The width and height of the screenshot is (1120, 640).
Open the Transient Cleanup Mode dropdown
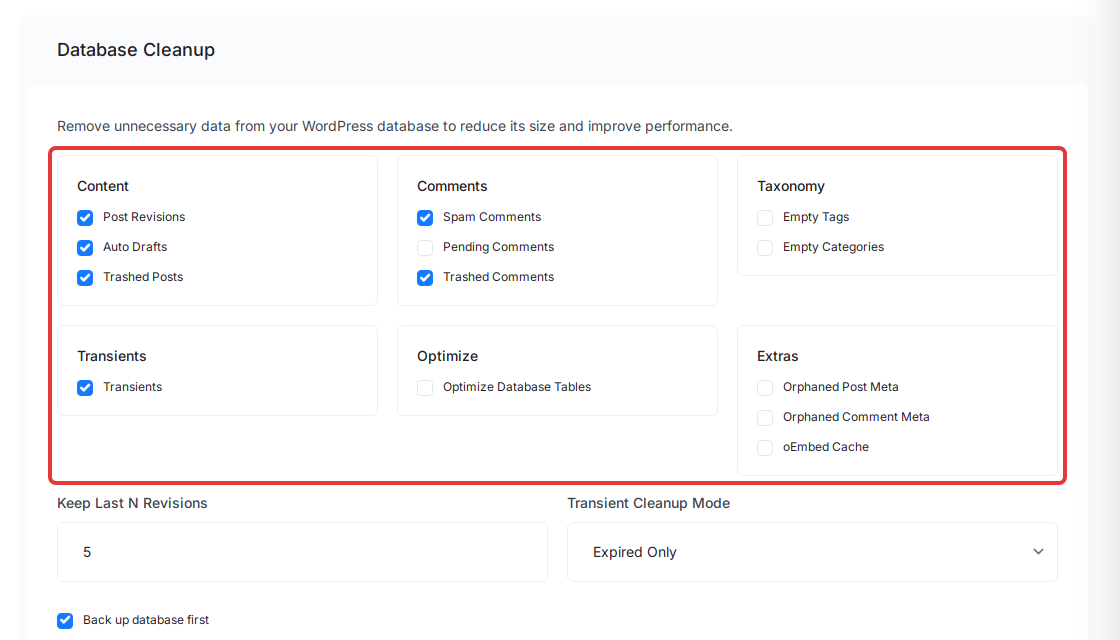(812, 552)
